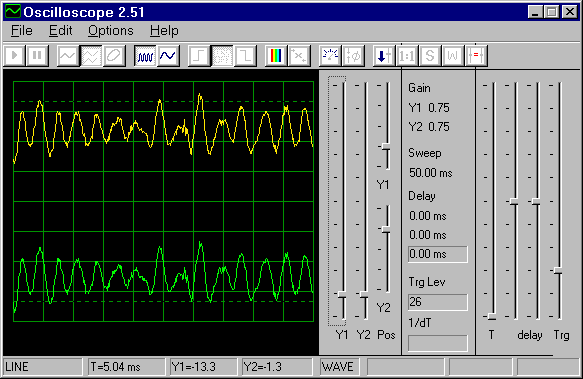Toggle the dense multi-cycle waveform icon
This screenshot has width=583, height=379.
[x=145, y=56]
